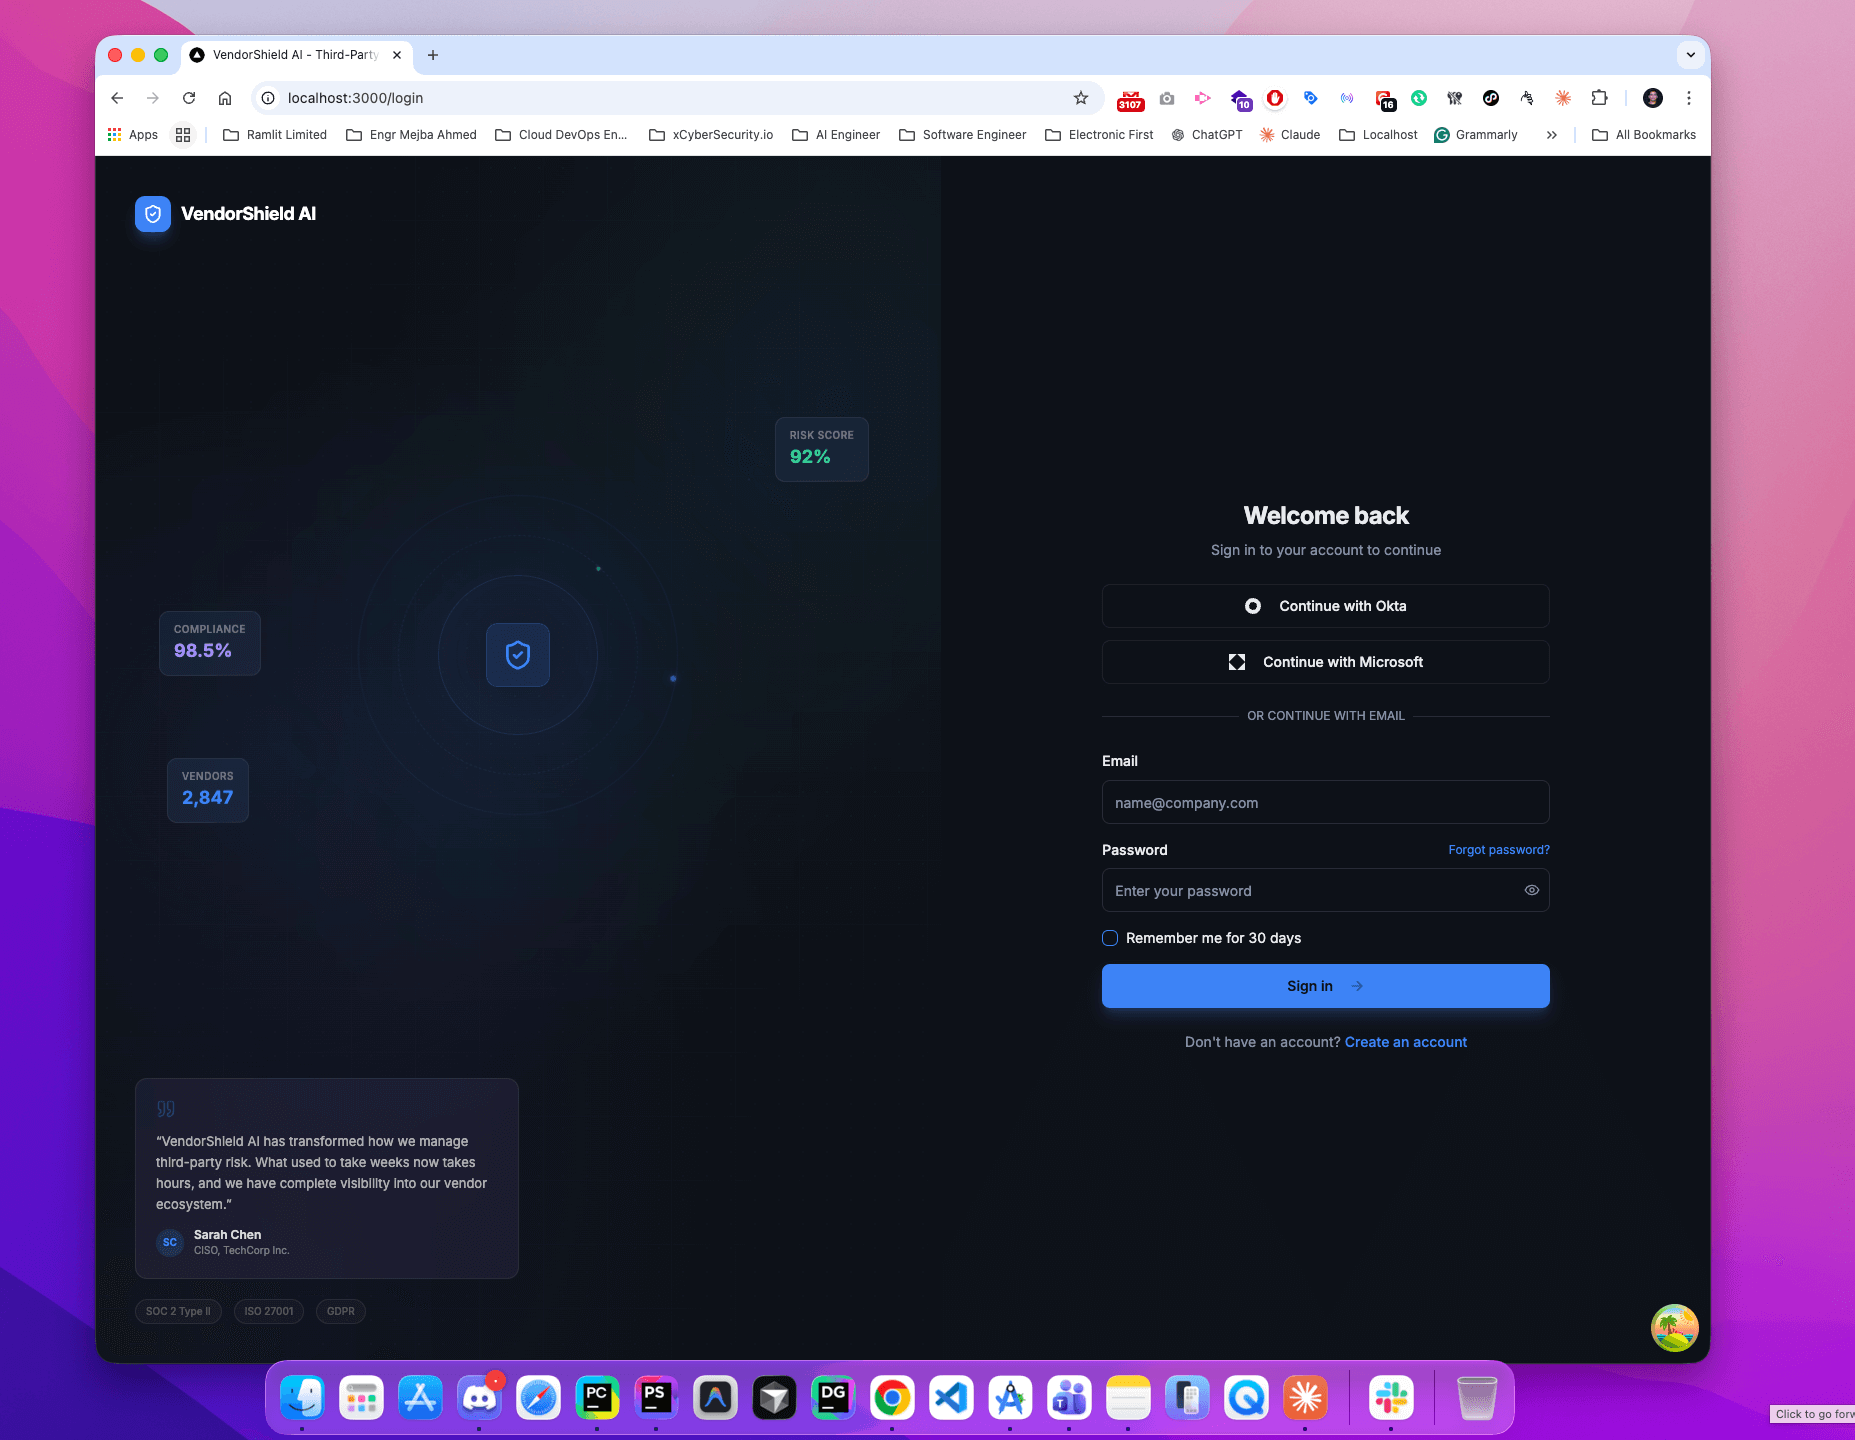
Task: Click the Chrome profile avatar
Action: click(x=1653, y=98)
